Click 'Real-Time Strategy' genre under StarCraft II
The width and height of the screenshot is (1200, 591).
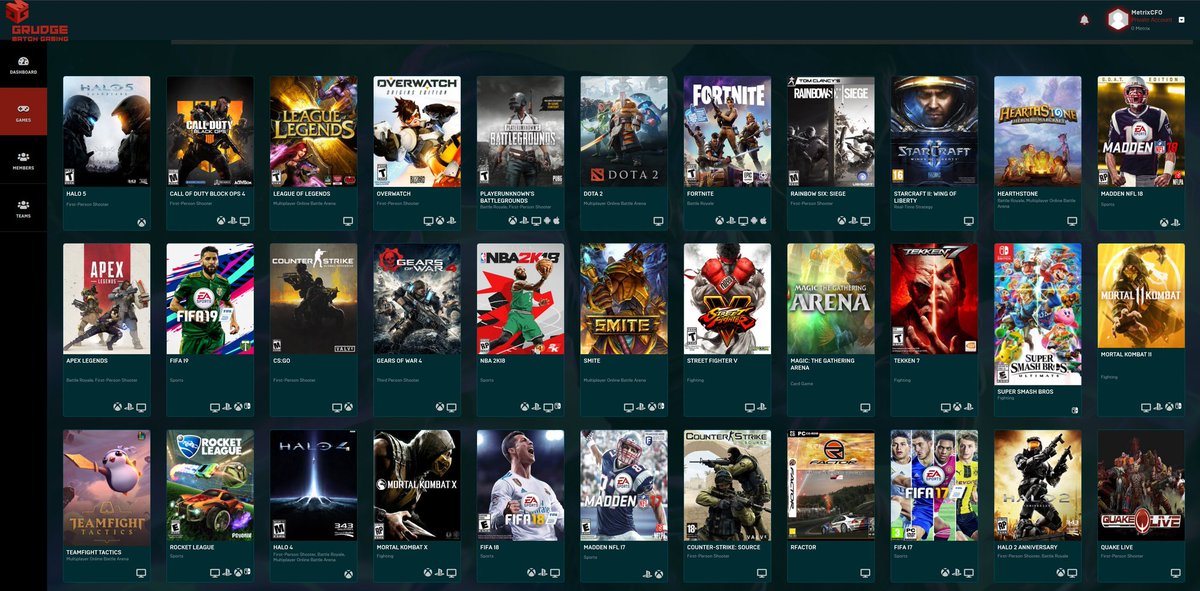click(x=914, y=208)
